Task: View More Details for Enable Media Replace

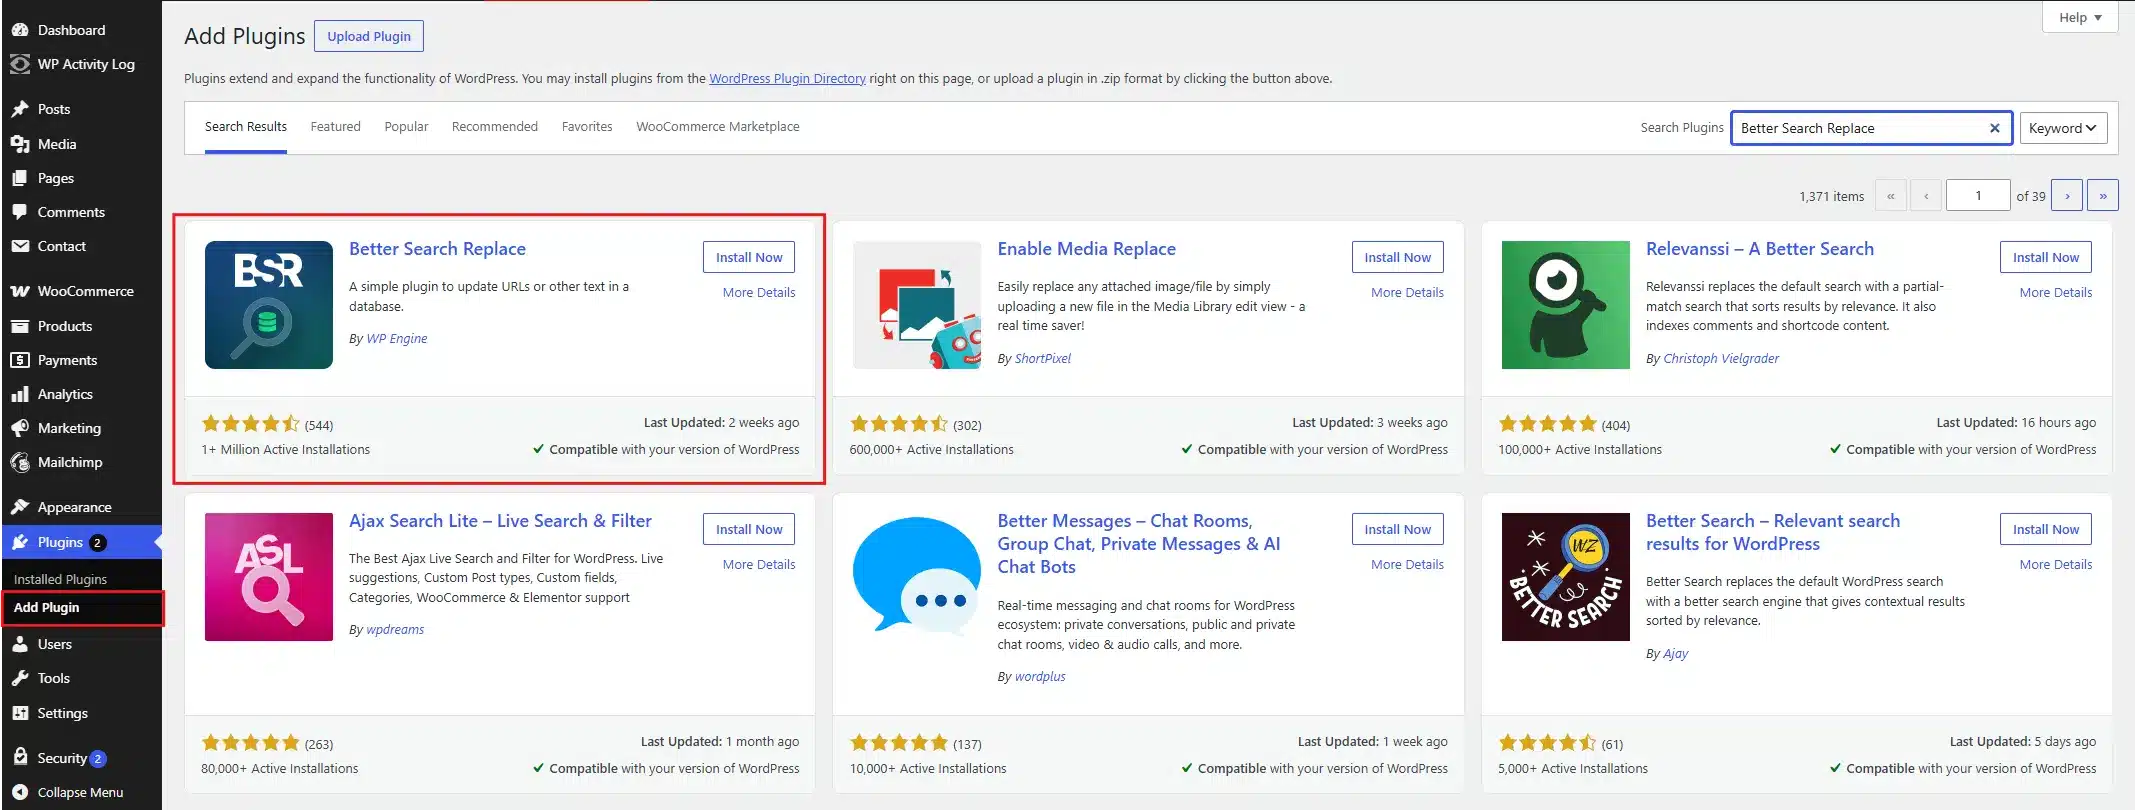Action: pyautogui.click(x=1407, y=292)
